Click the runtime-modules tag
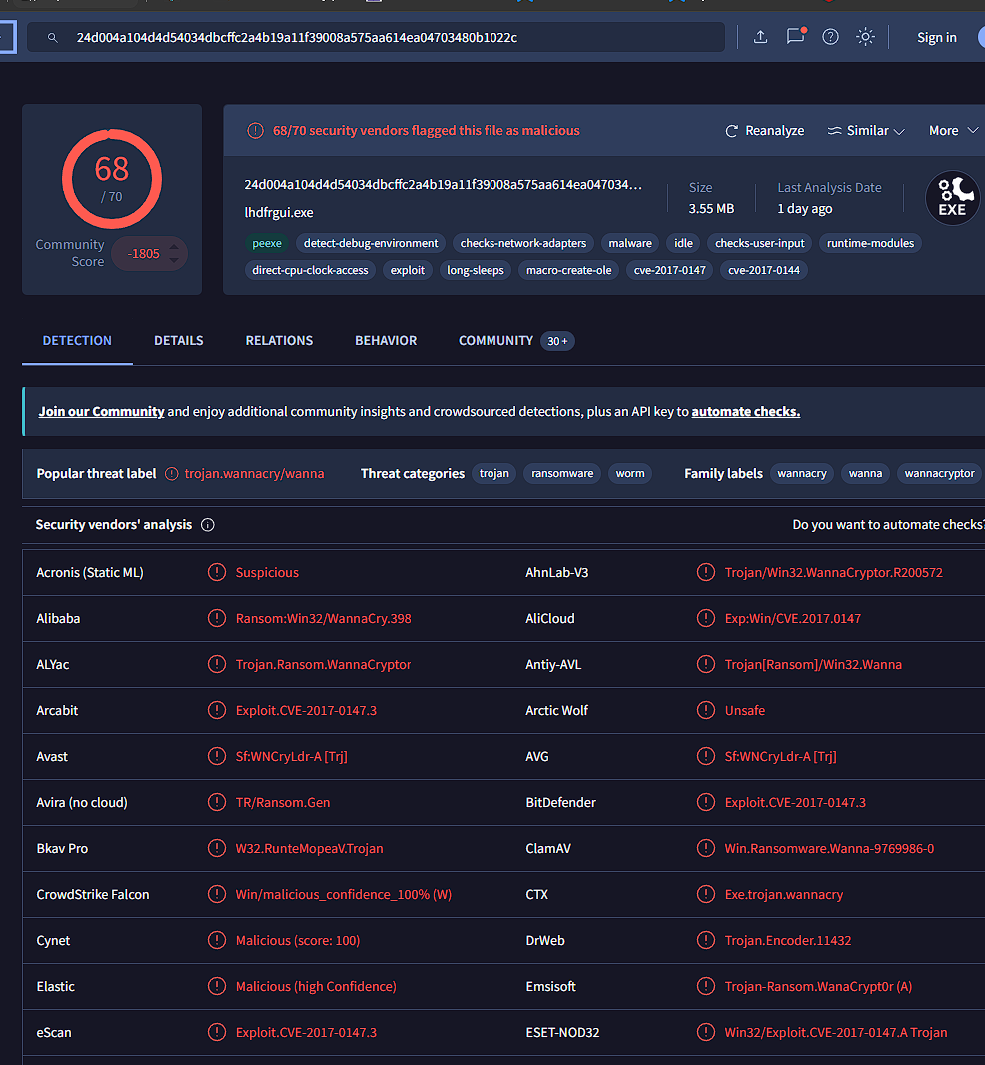The height and width of the screenshot is (1065, 985). click(870, 243)
